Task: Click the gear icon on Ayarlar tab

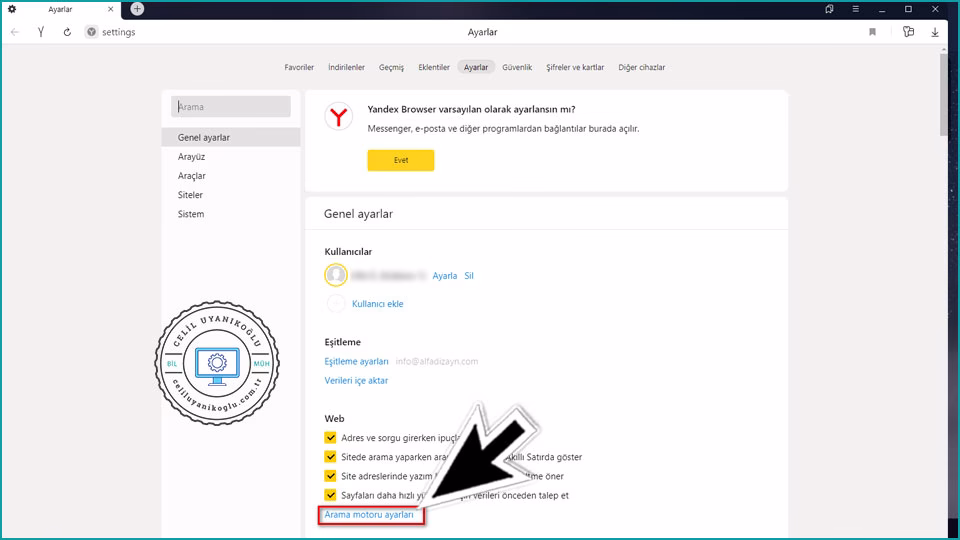Action: (12, 9)
